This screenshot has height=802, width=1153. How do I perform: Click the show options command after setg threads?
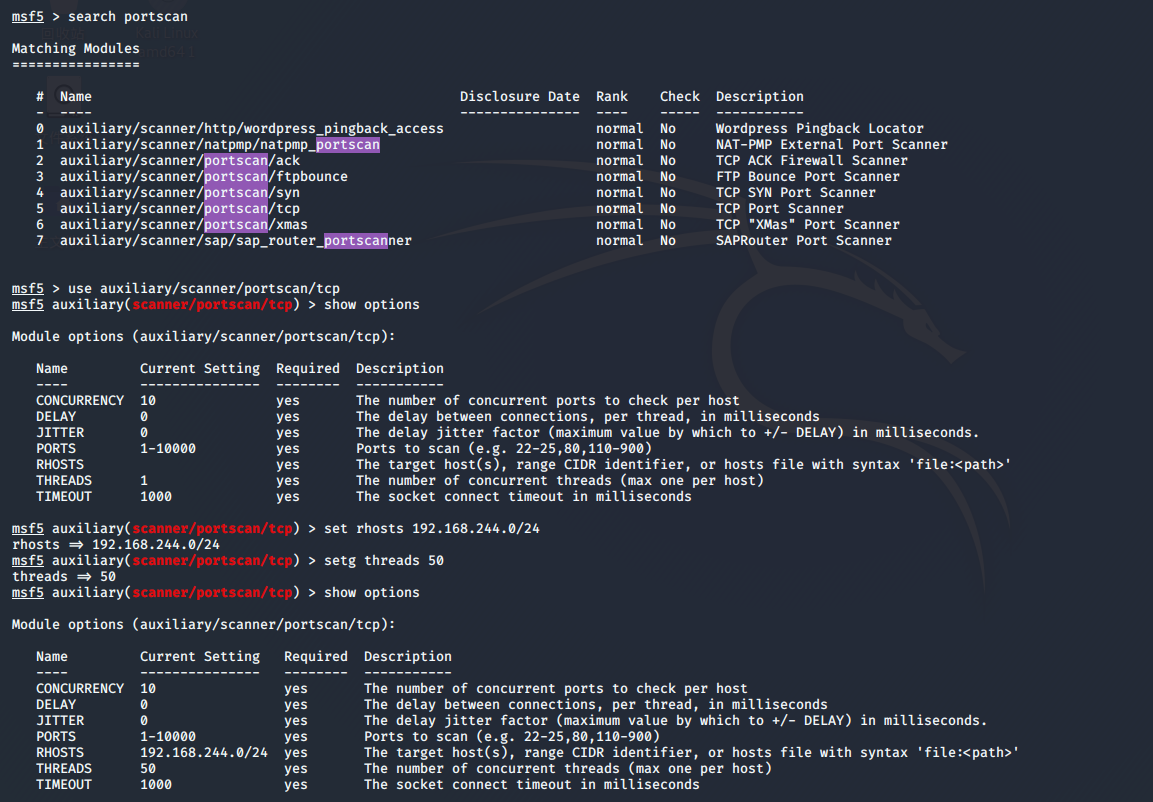click(x=371, y=592)
